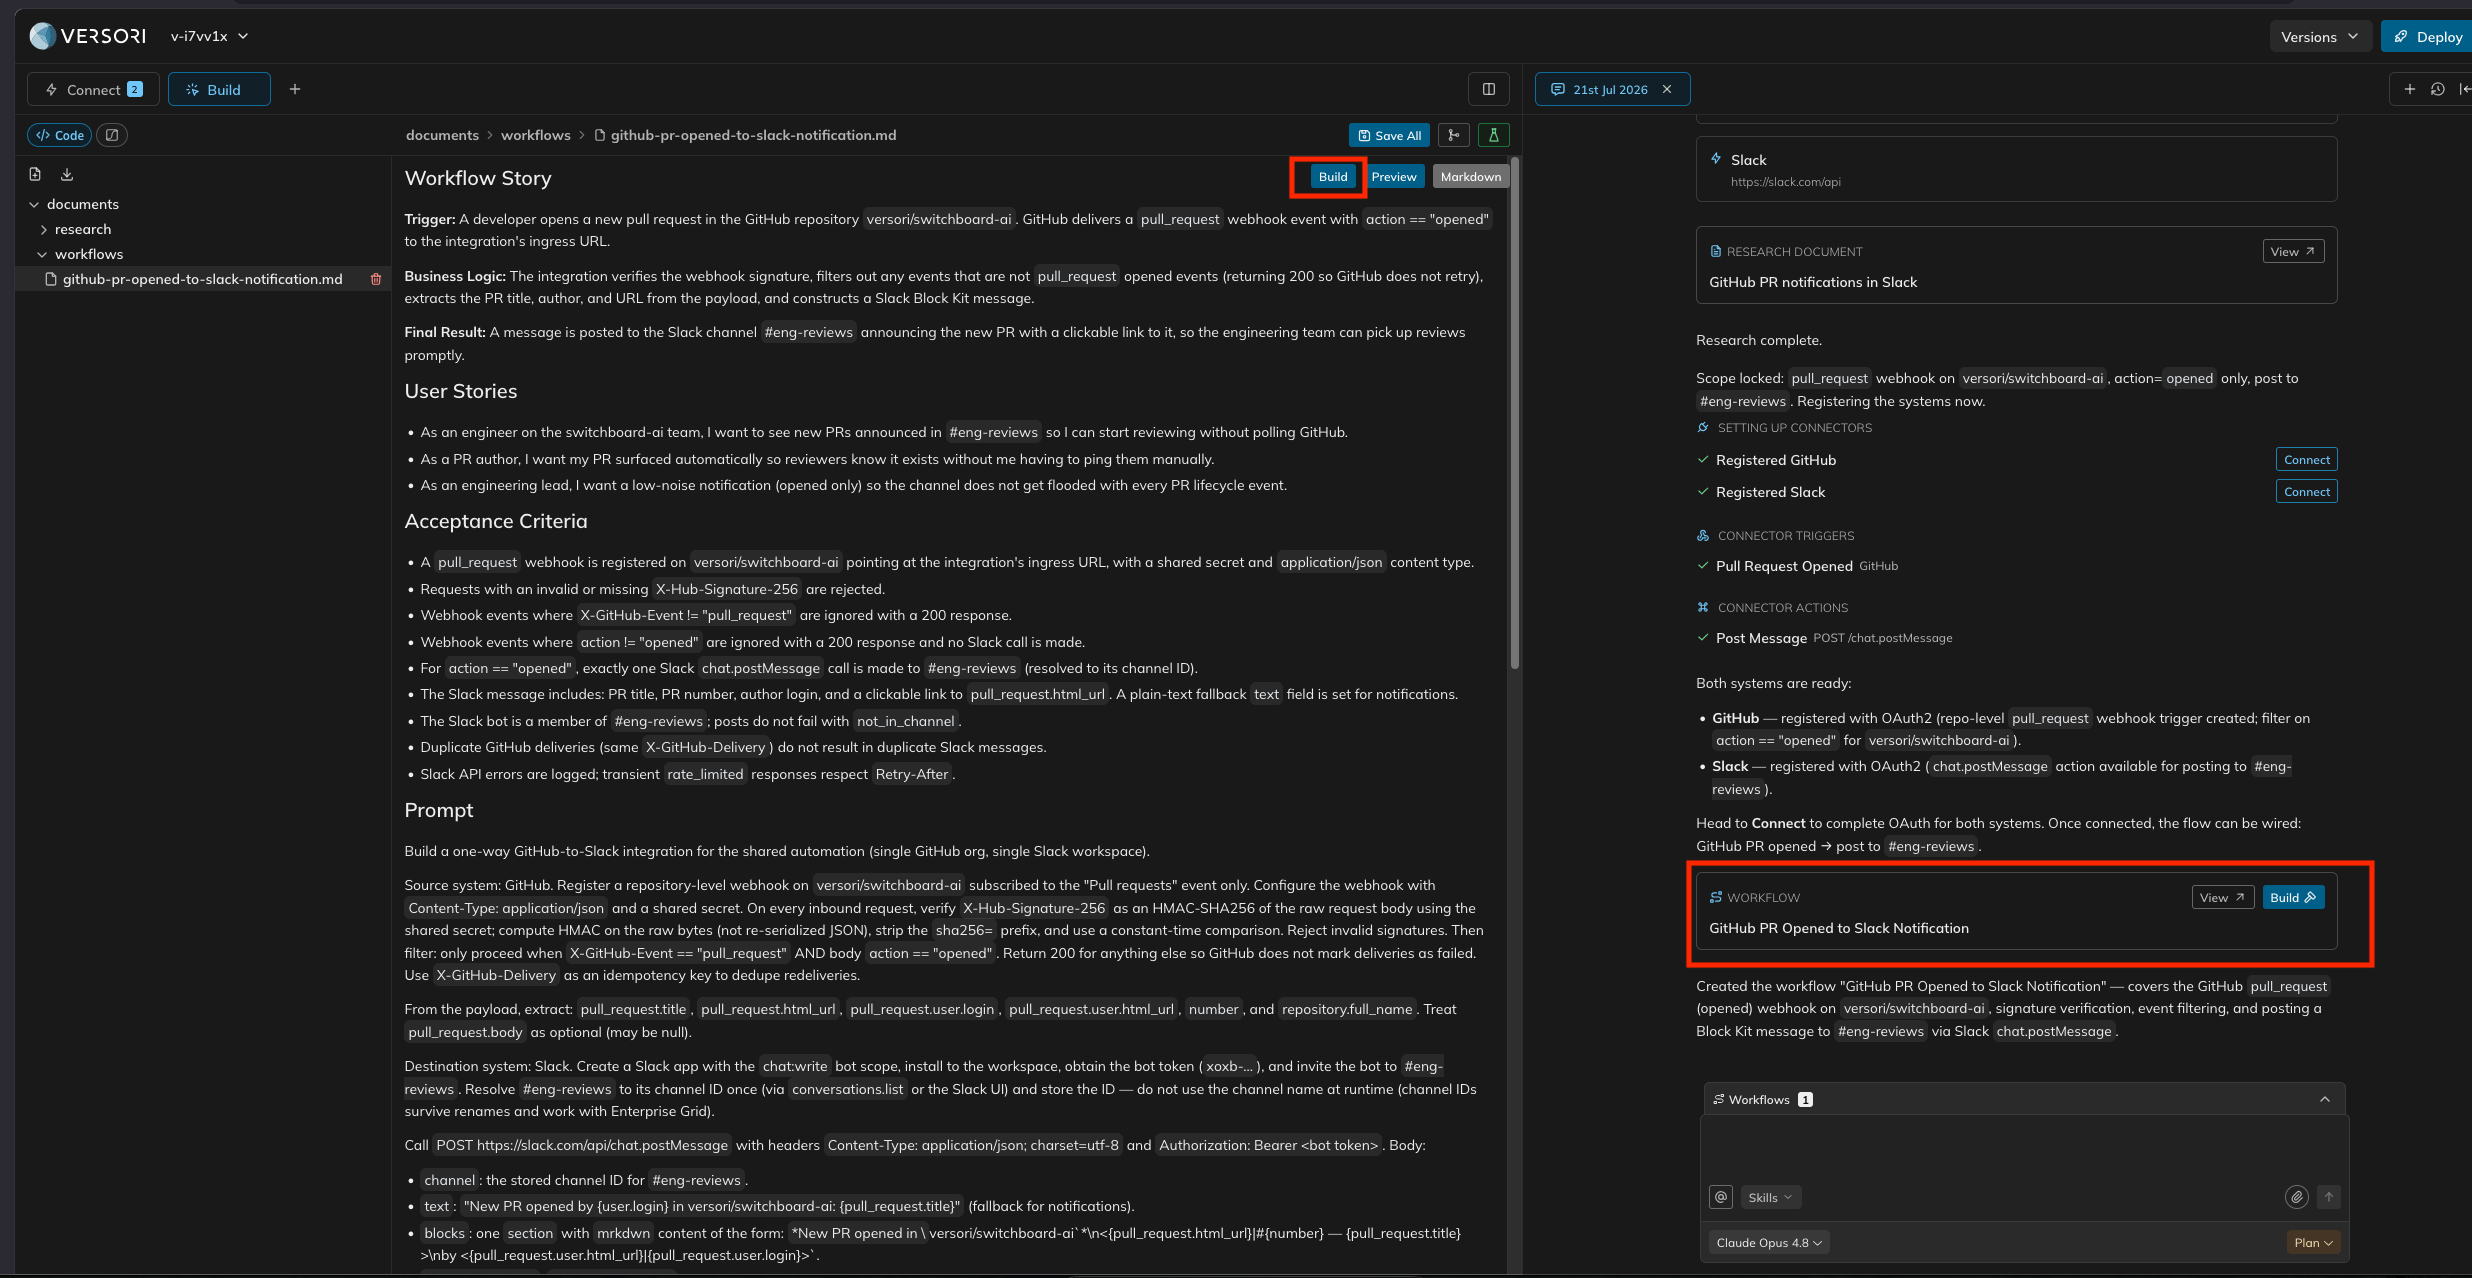This screenshot has width=2472, height=1278.
Task: Focus the chat message input field
Action: 2024,1148
